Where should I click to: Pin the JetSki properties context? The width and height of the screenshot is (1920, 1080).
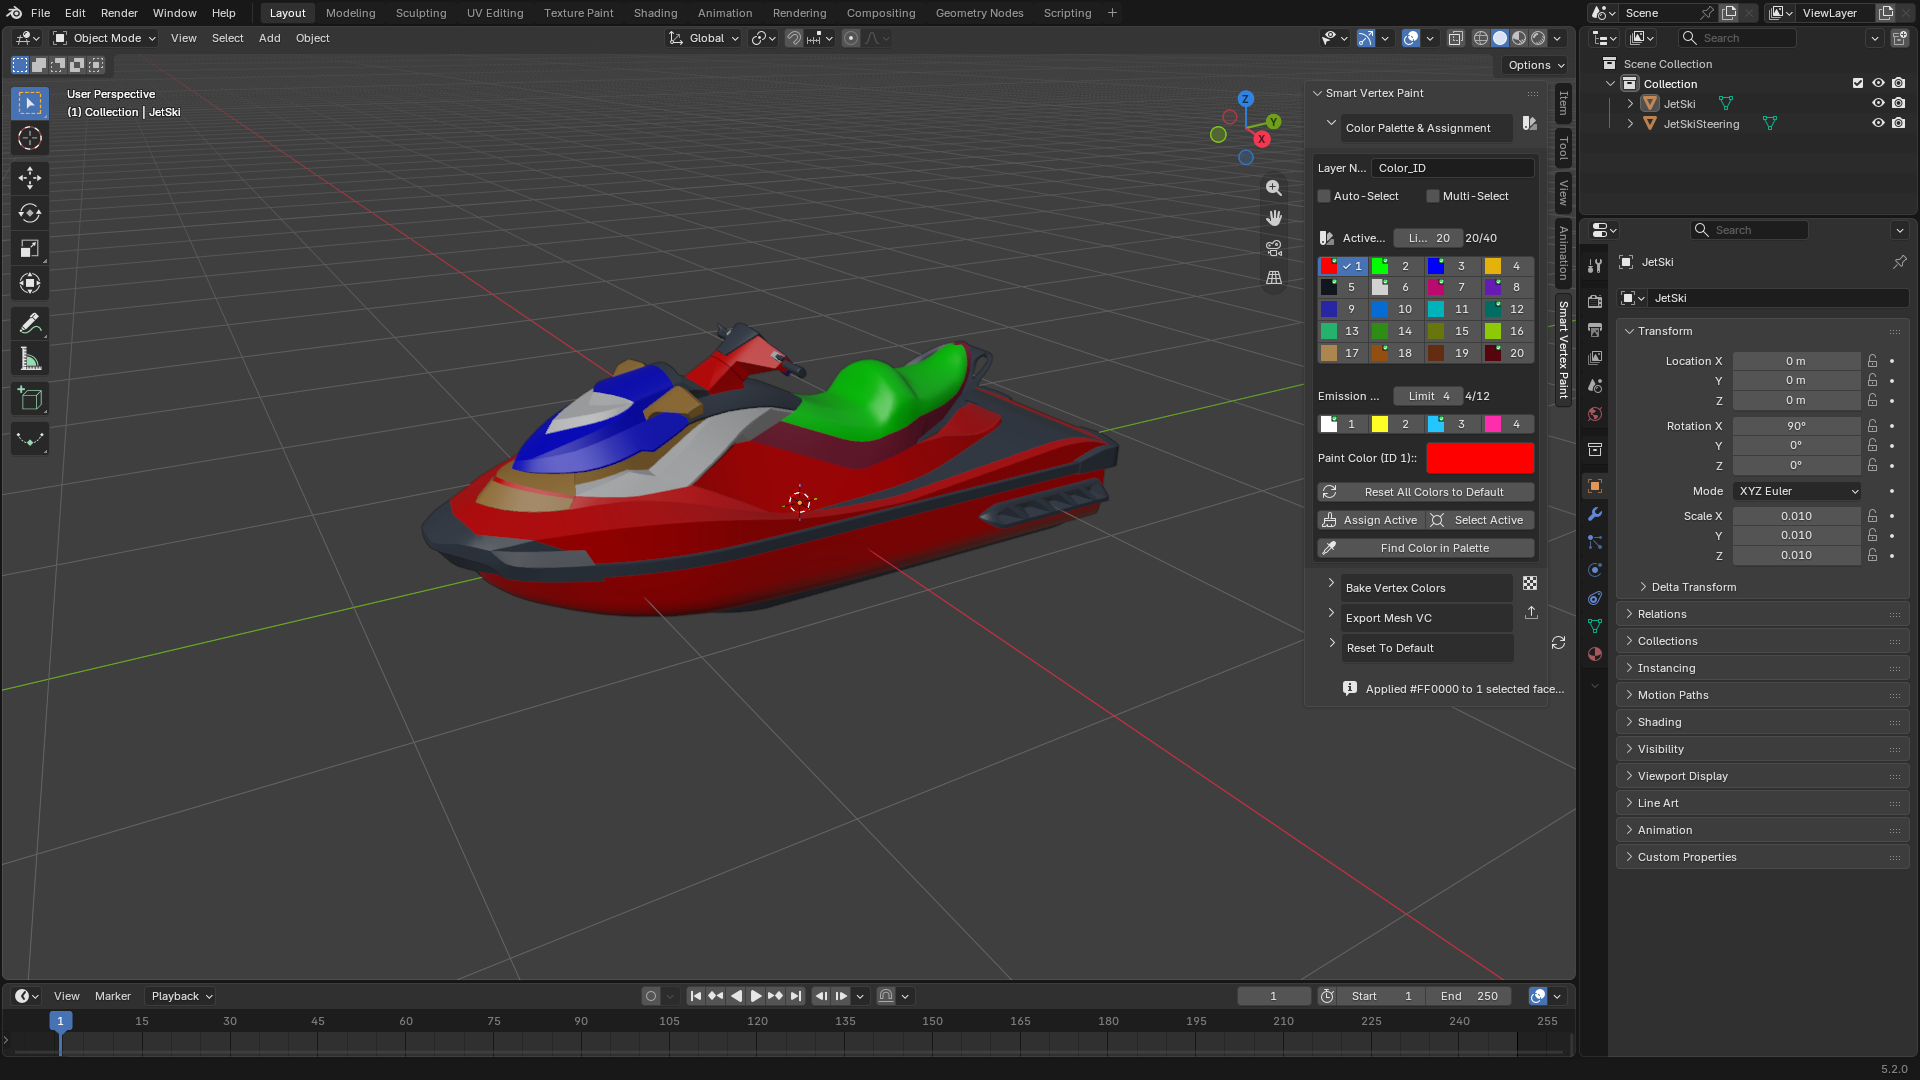[1899, 262]
